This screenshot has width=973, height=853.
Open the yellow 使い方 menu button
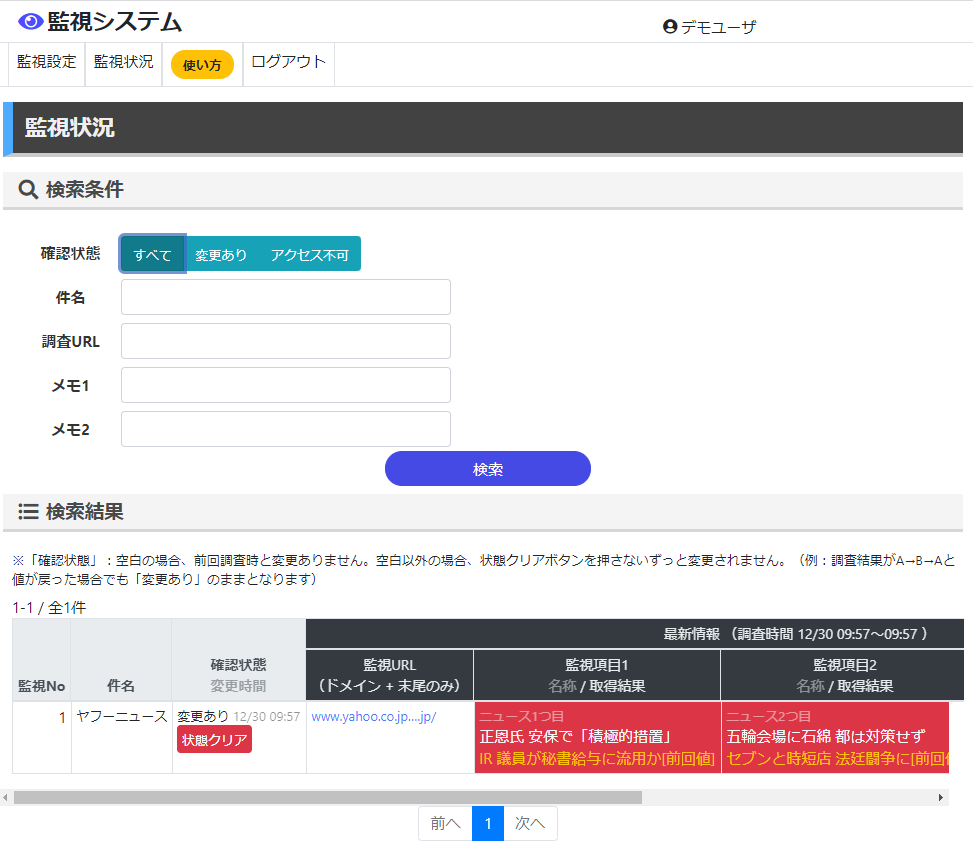point(202,65)
